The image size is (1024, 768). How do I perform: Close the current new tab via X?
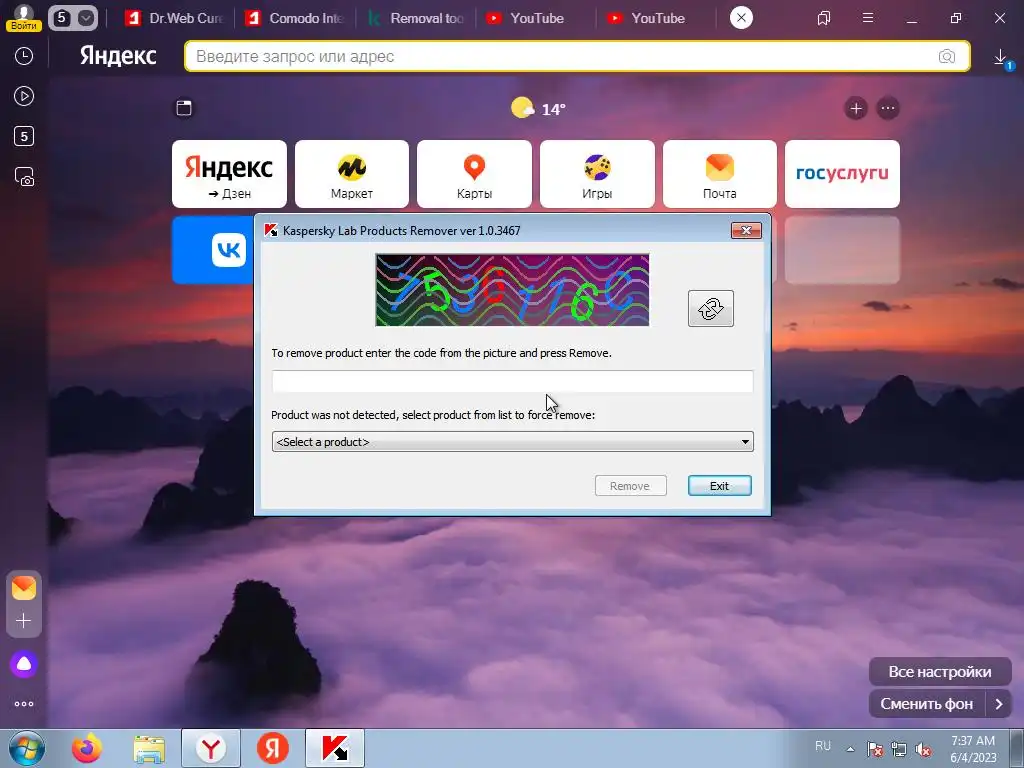pyautogui.click(x=741, y=18)
